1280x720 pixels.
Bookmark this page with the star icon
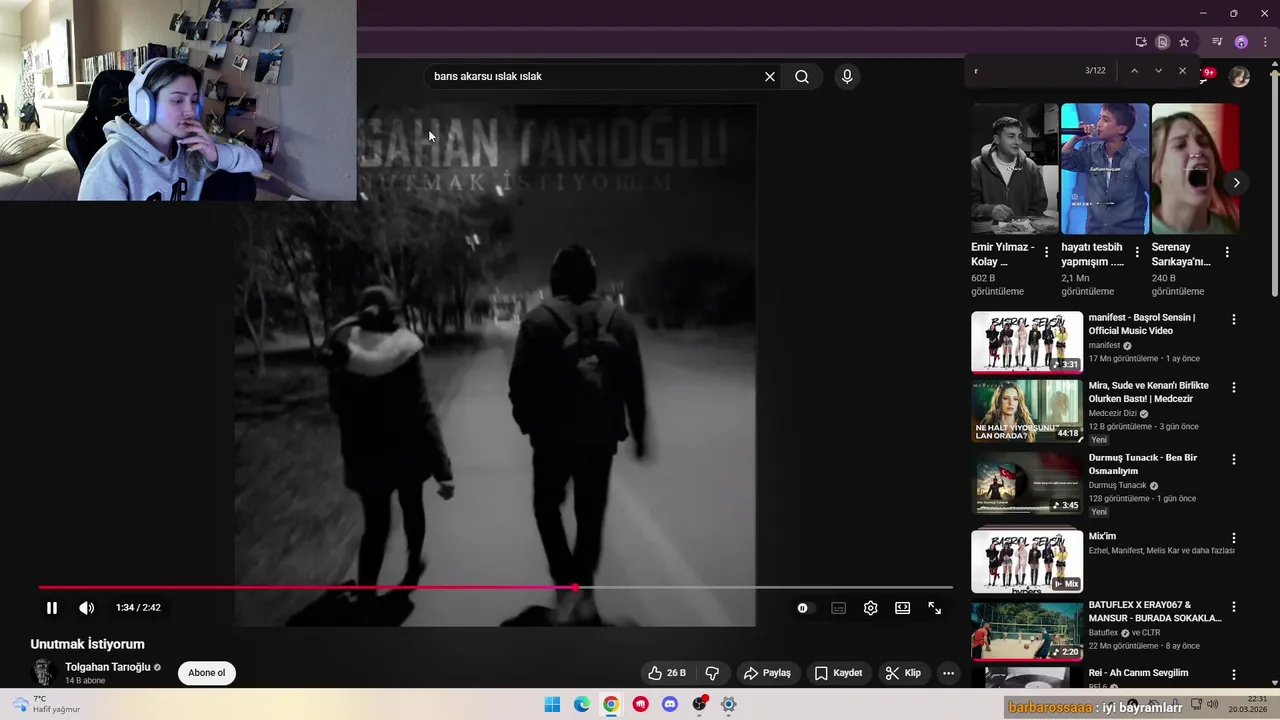[x=1184, y=42]
